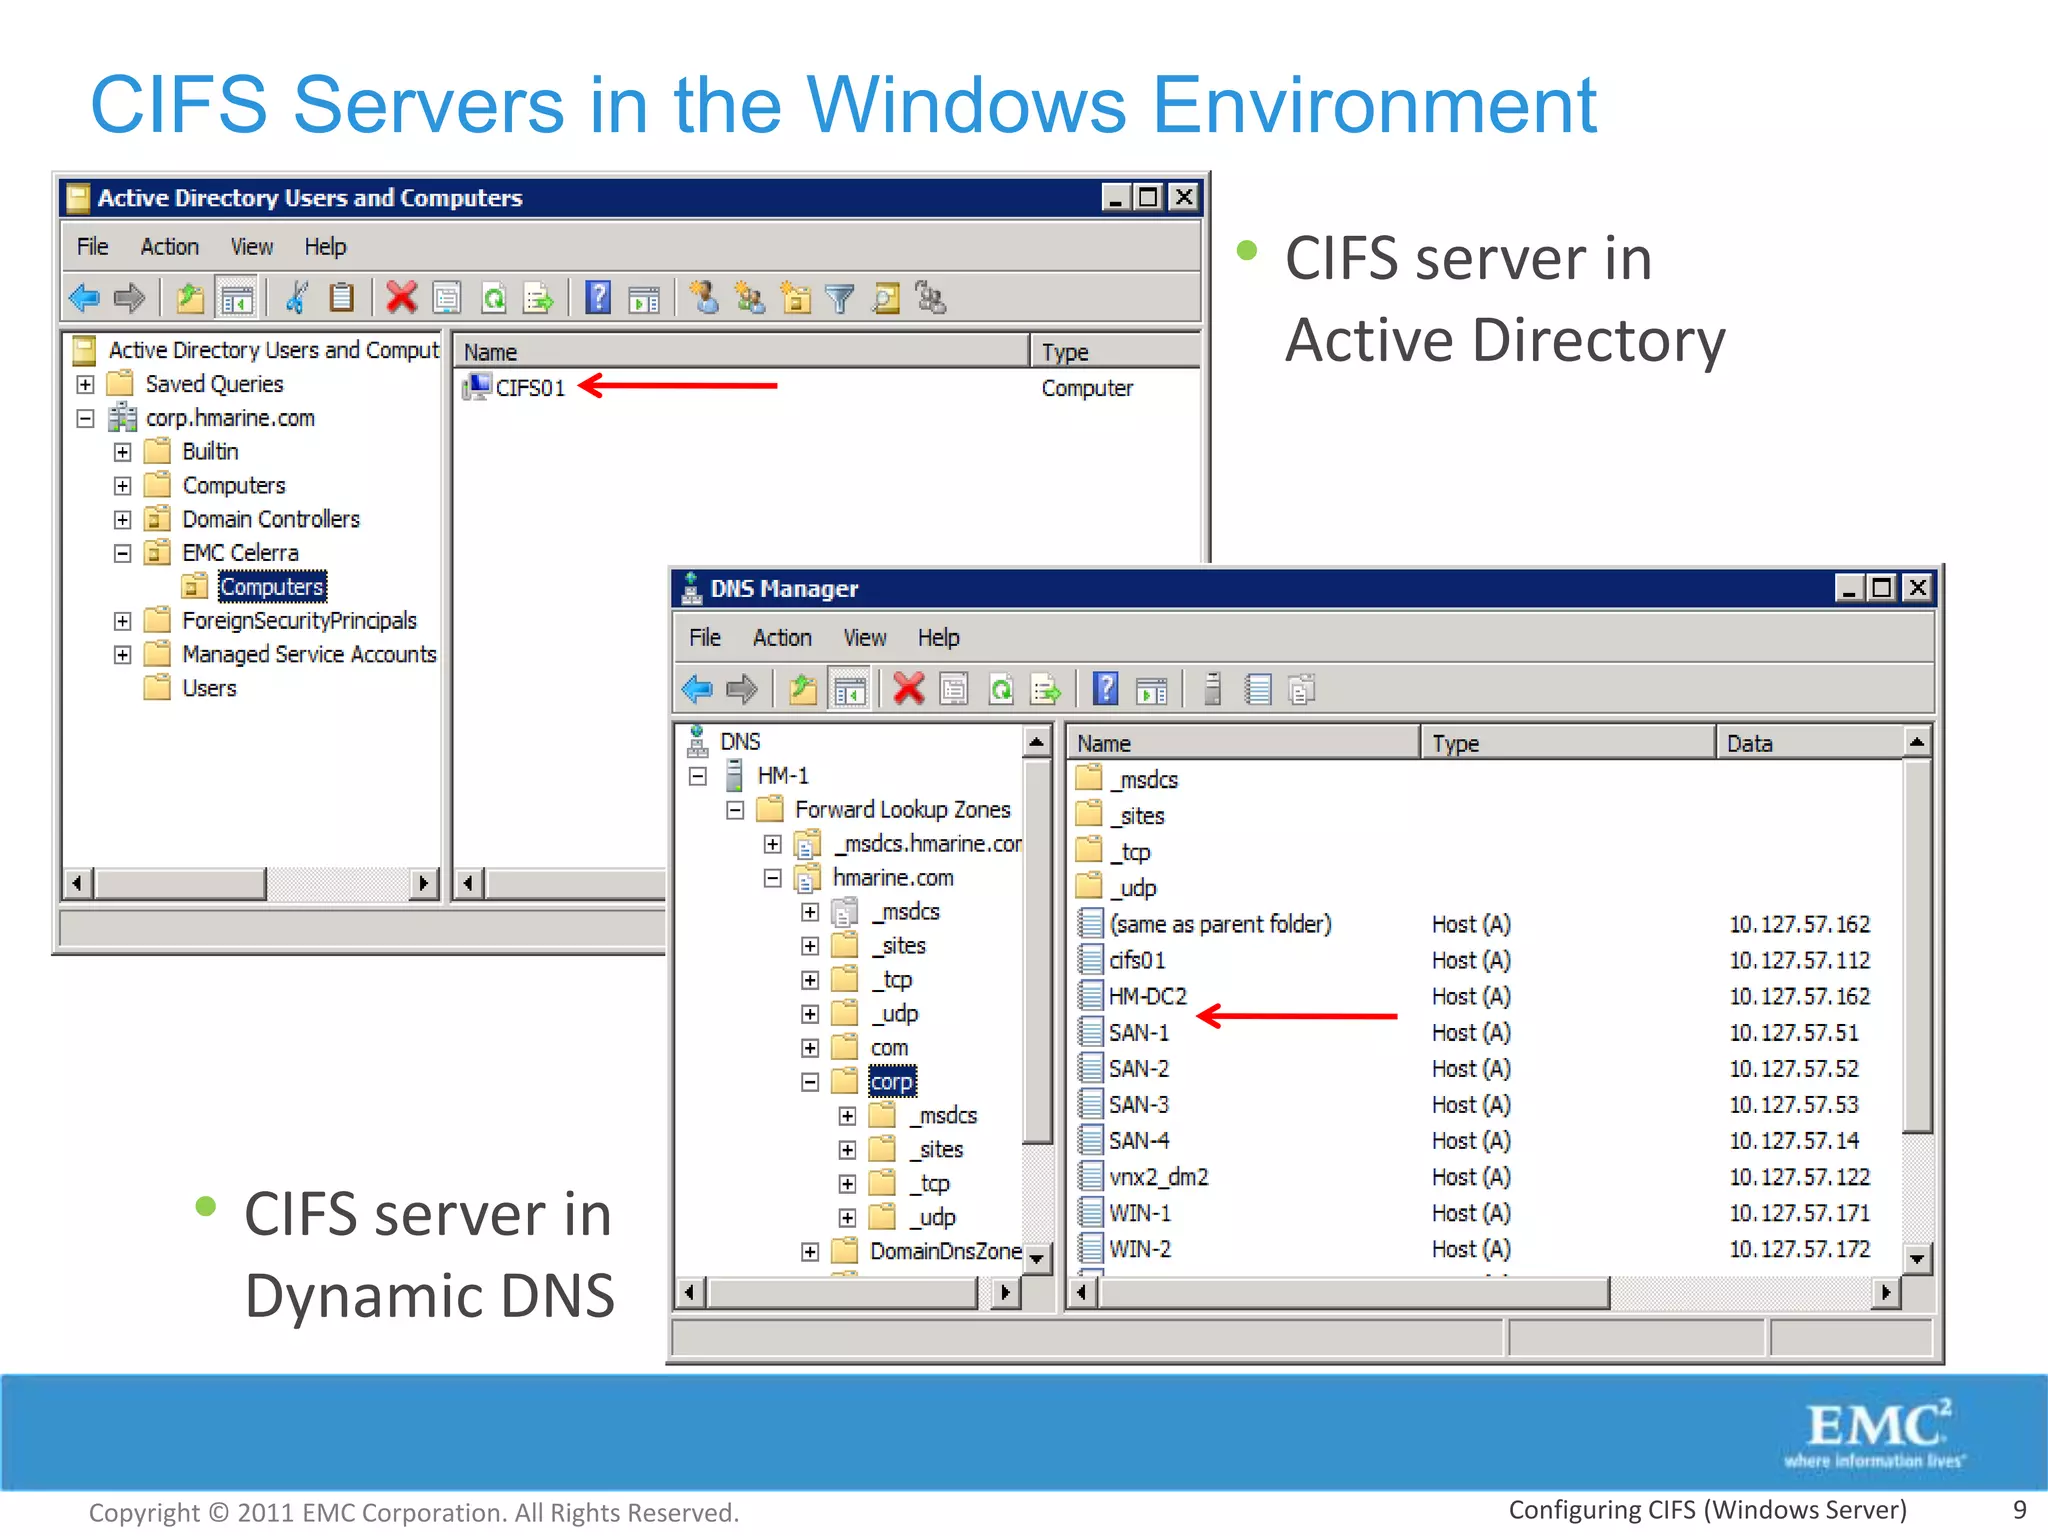Collapse the corp.hmarine.com domain node

(86, 419)
